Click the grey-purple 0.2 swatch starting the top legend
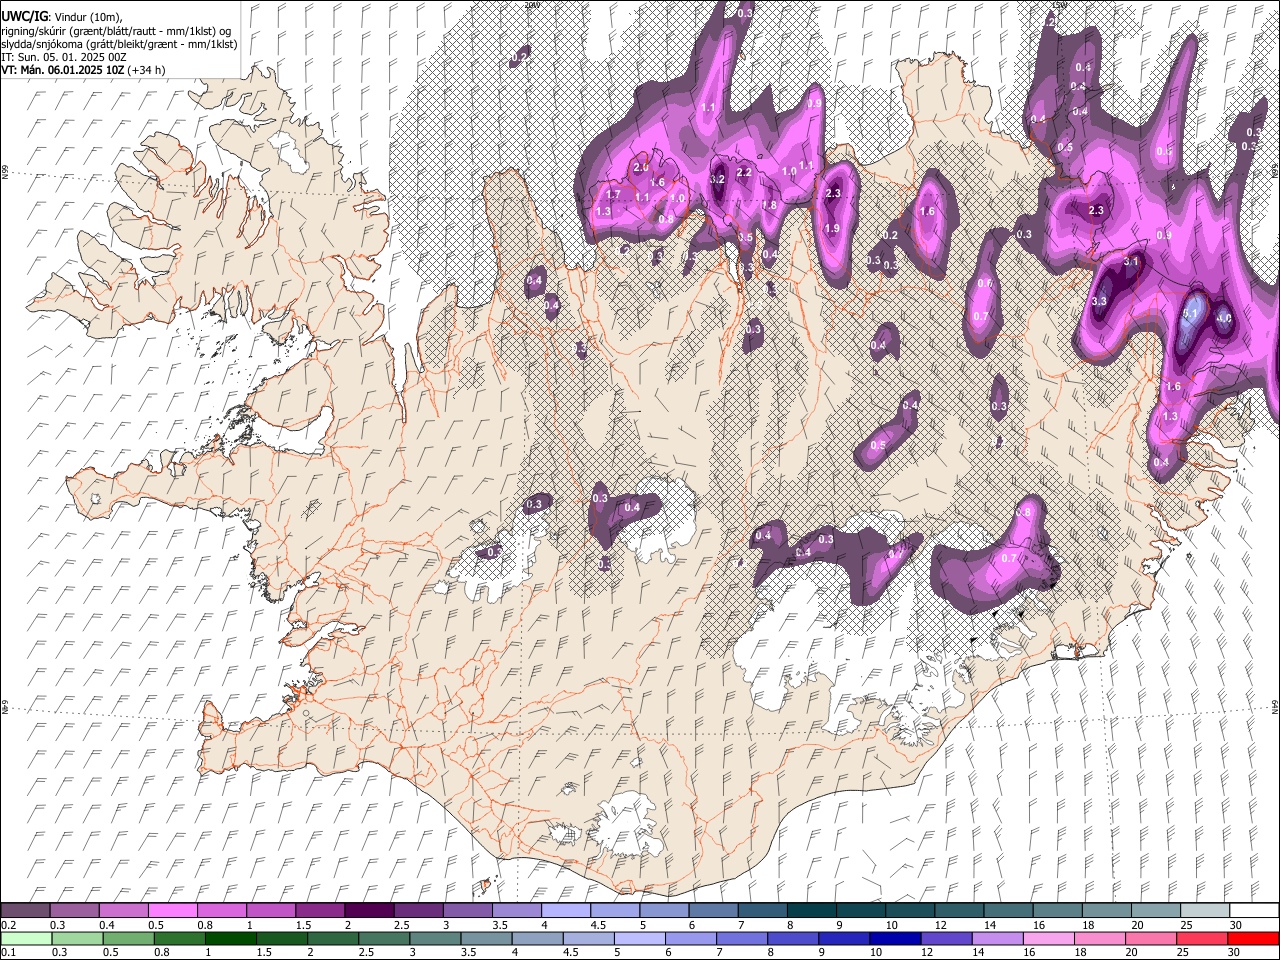This screenshot has height=960, width=1280. pos(25,911)
